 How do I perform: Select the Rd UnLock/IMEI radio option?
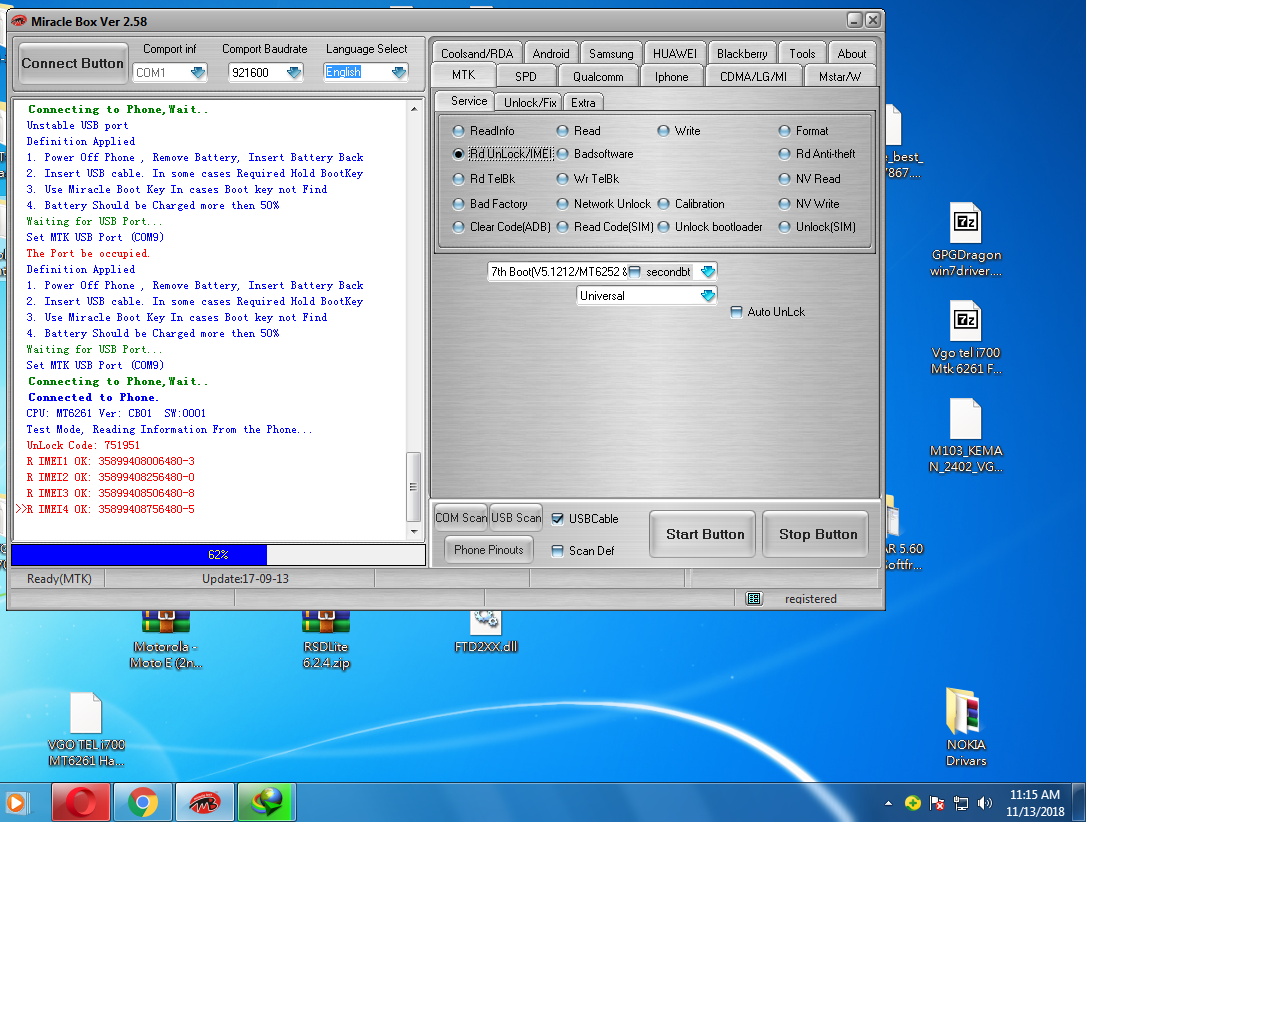tap(459, 154)
